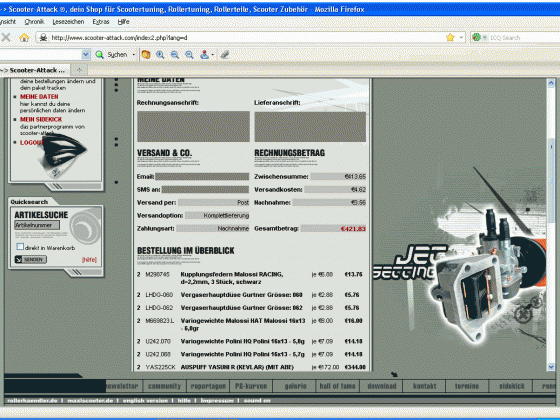Click the LOGOUT link

coord(31,142)
